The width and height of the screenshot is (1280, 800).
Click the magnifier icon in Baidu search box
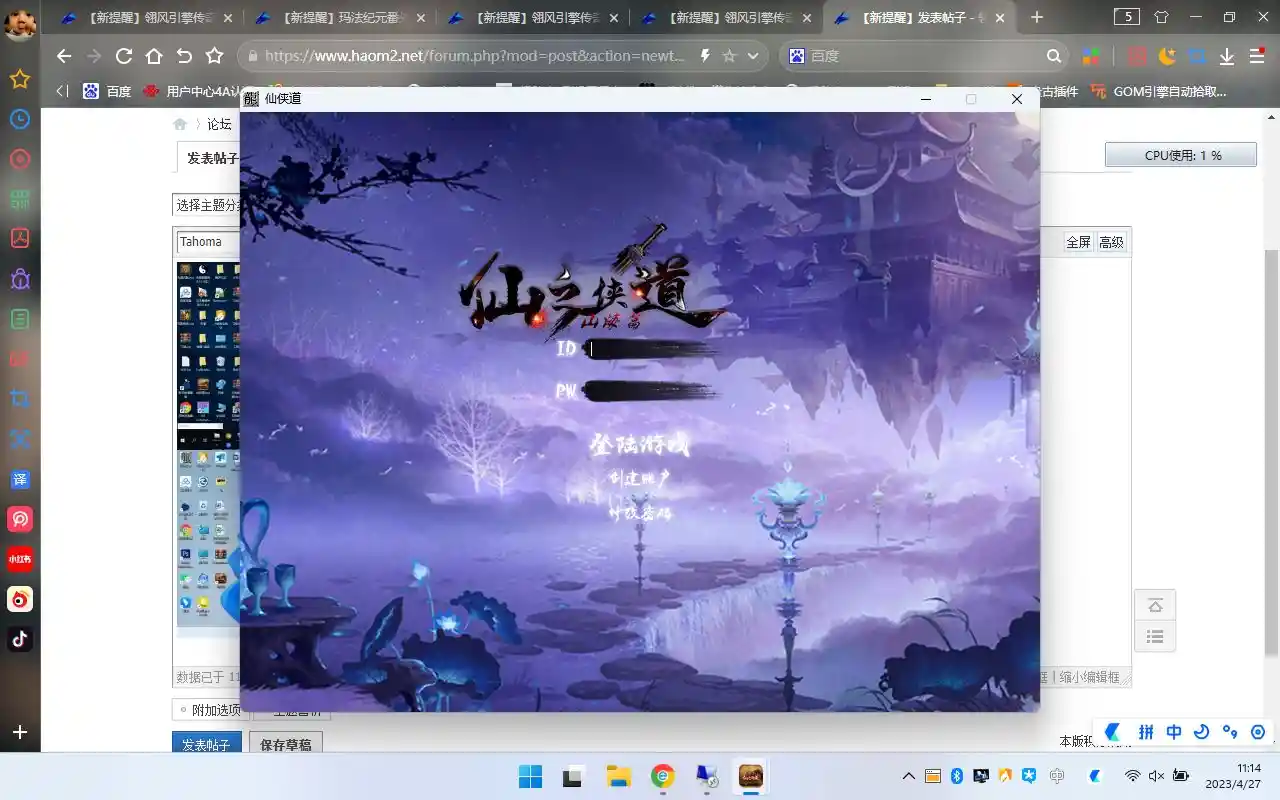(x=1054, y=56)
